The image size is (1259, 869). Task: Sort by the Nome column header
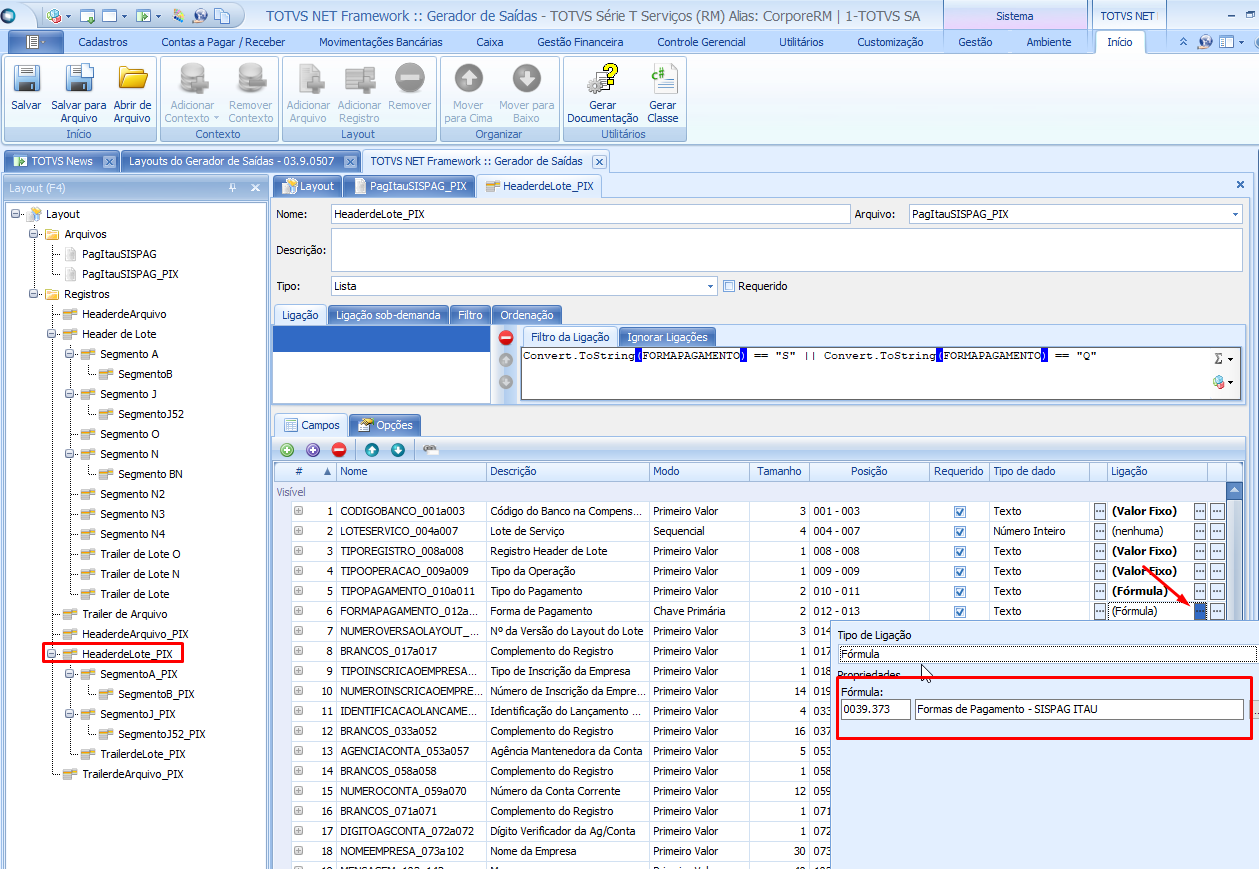[x=411, y=471]
